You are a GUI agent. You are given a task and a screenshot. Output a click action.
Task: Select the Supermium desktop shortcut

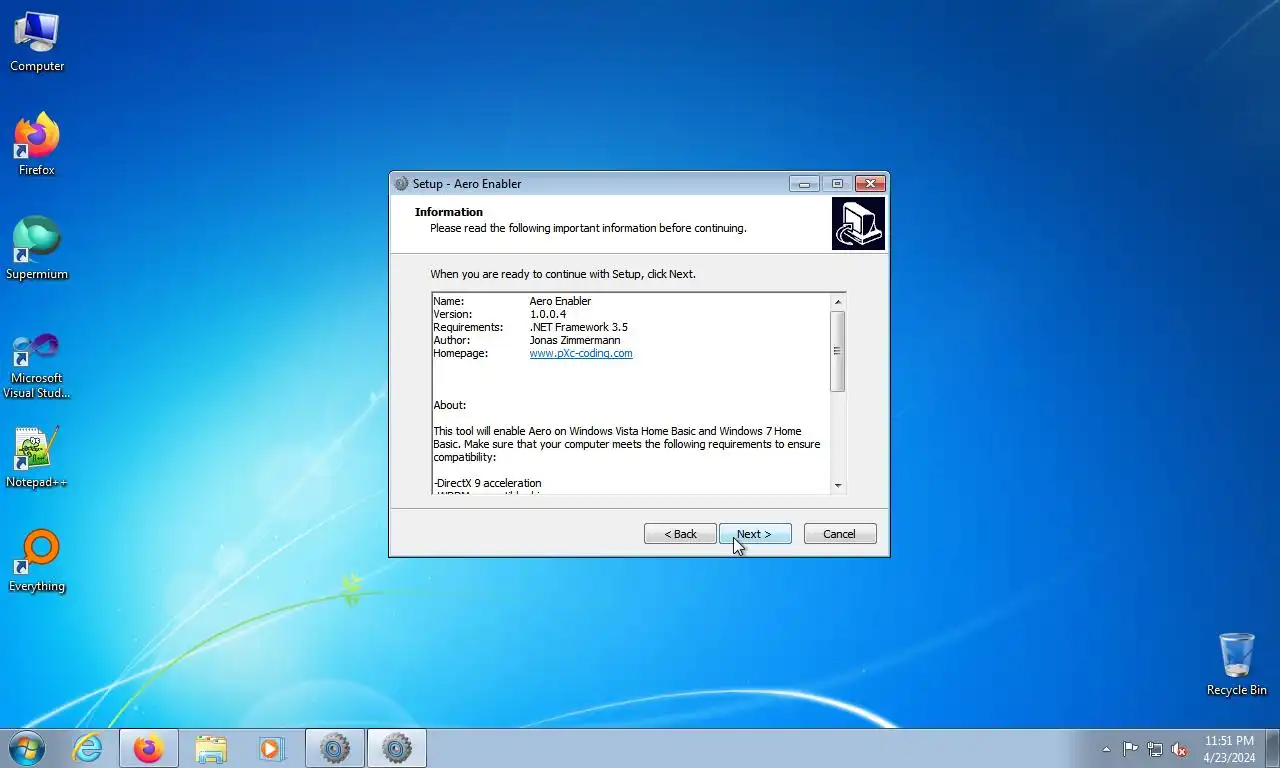pos(37,249)
